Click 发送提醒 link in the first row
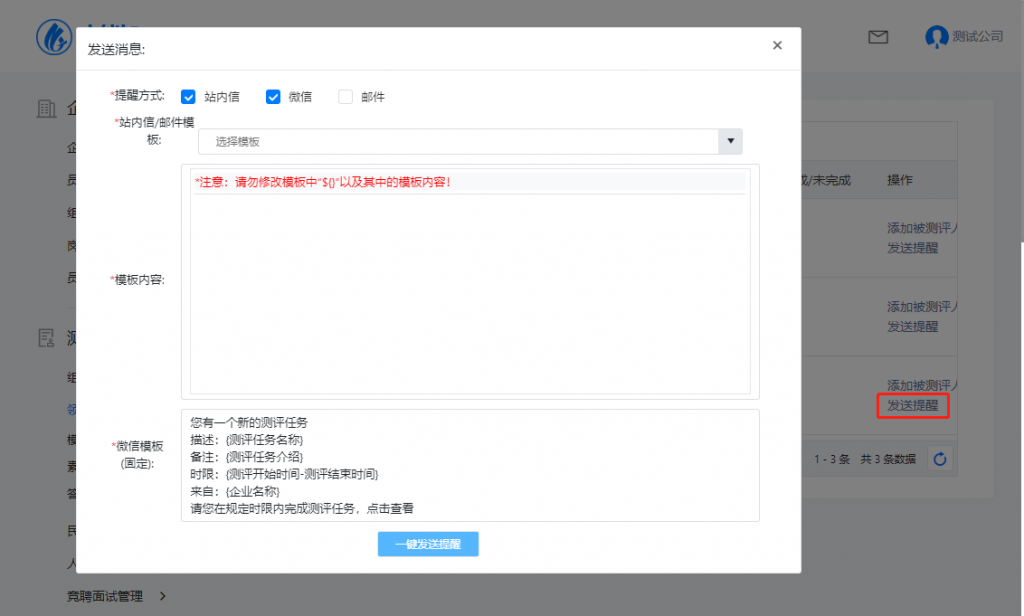 pos(912,248)
